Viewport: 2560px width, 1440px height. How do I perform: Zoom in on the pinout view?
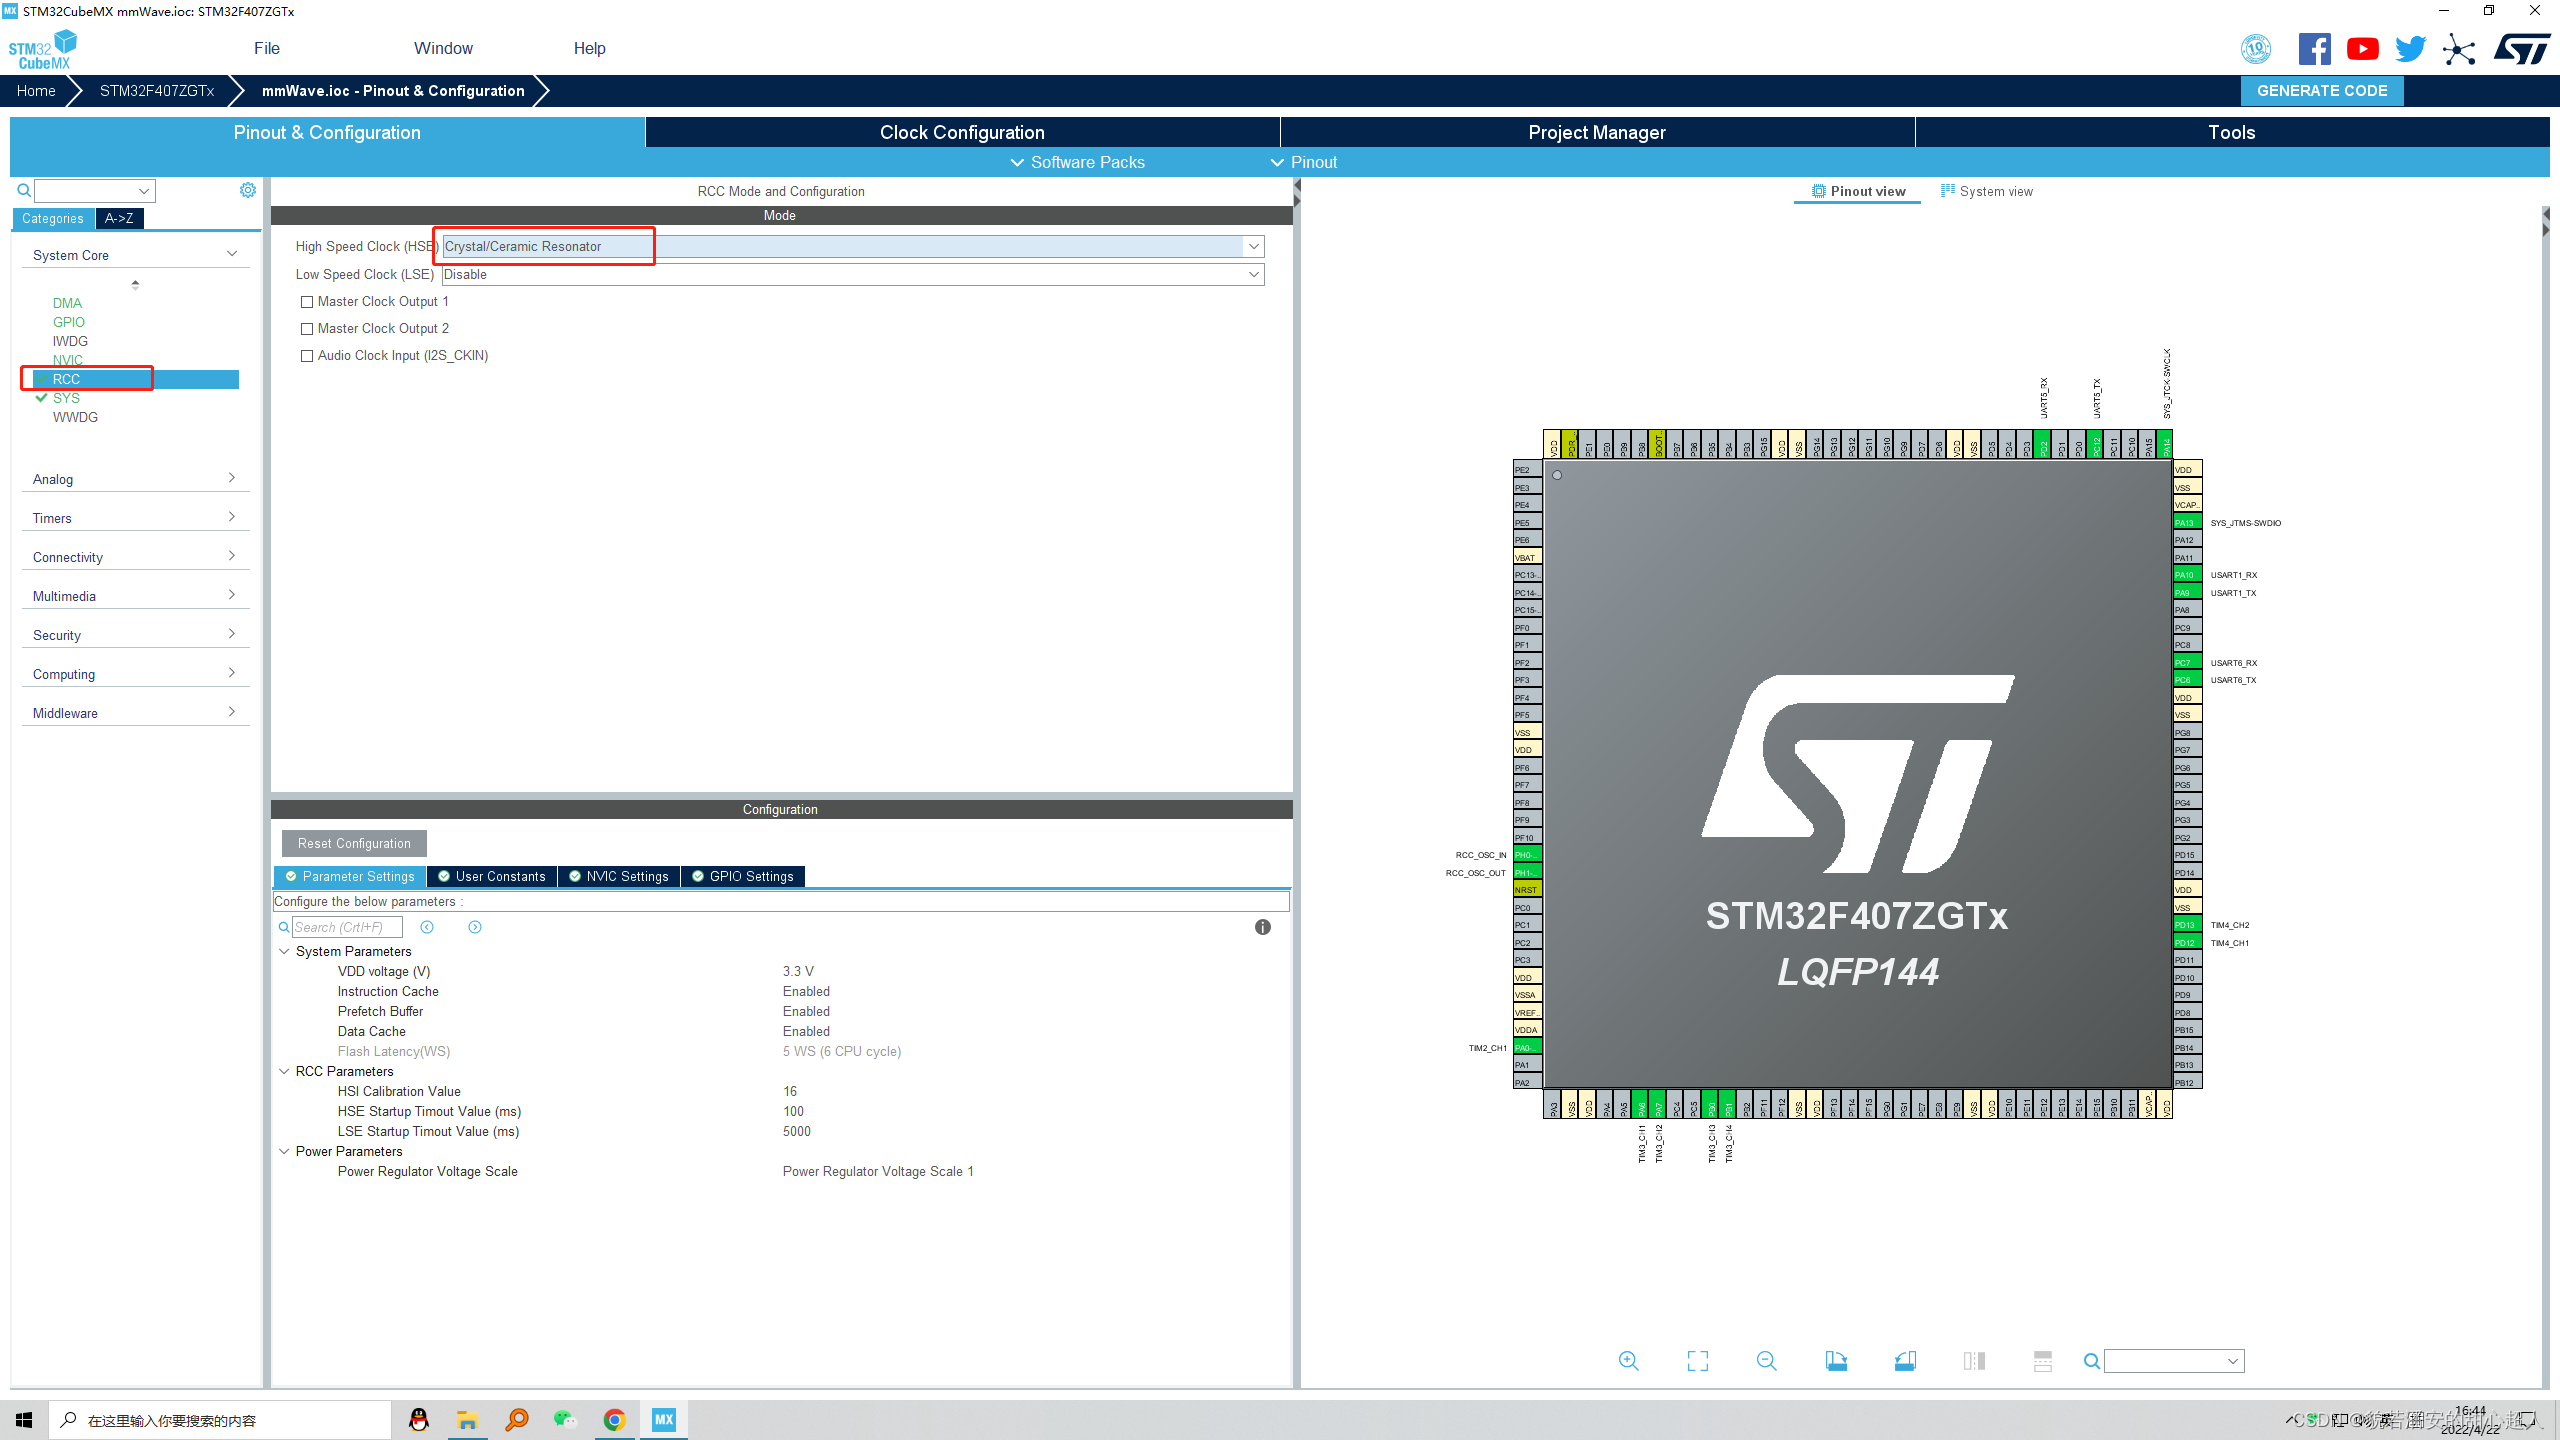click(x=1629, y=1361)
